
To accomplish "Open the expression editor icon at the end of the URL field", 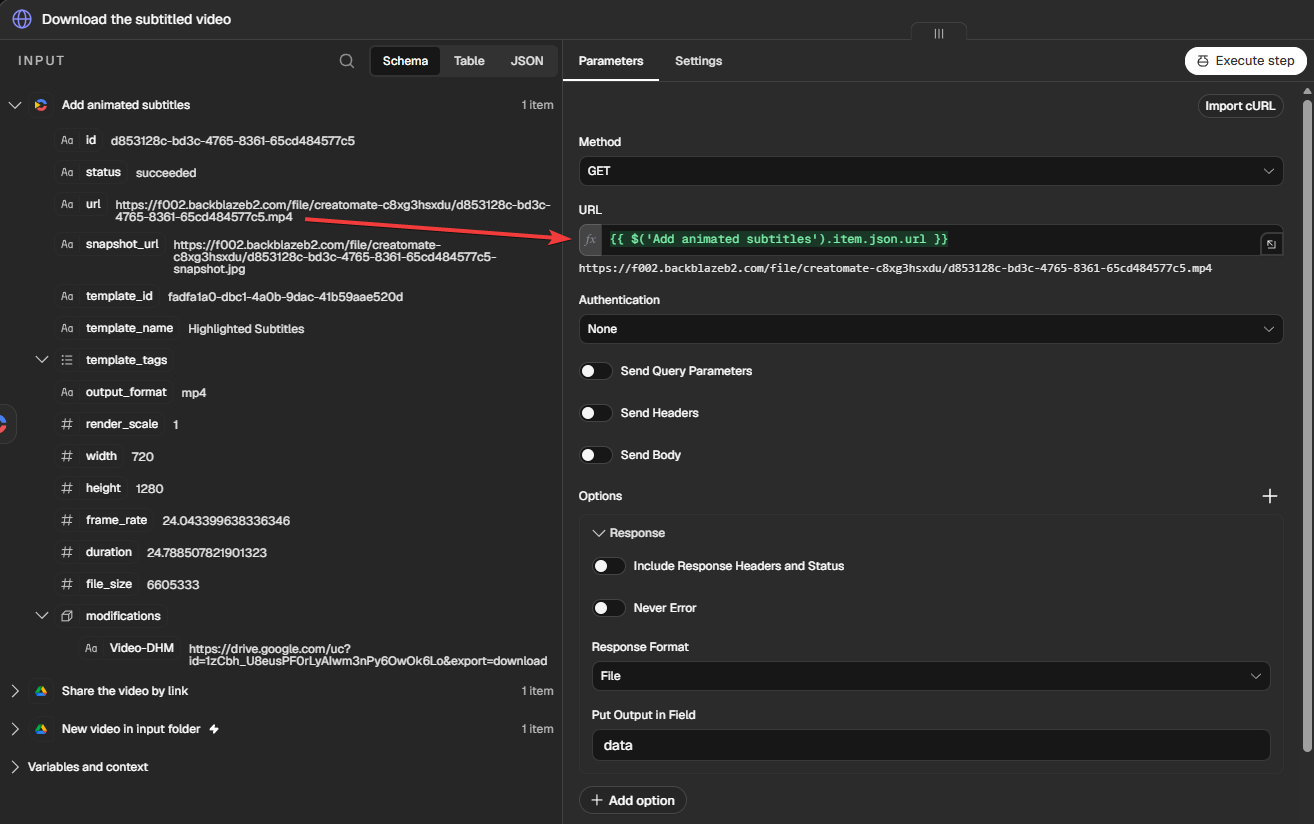I will point(1270,244).
